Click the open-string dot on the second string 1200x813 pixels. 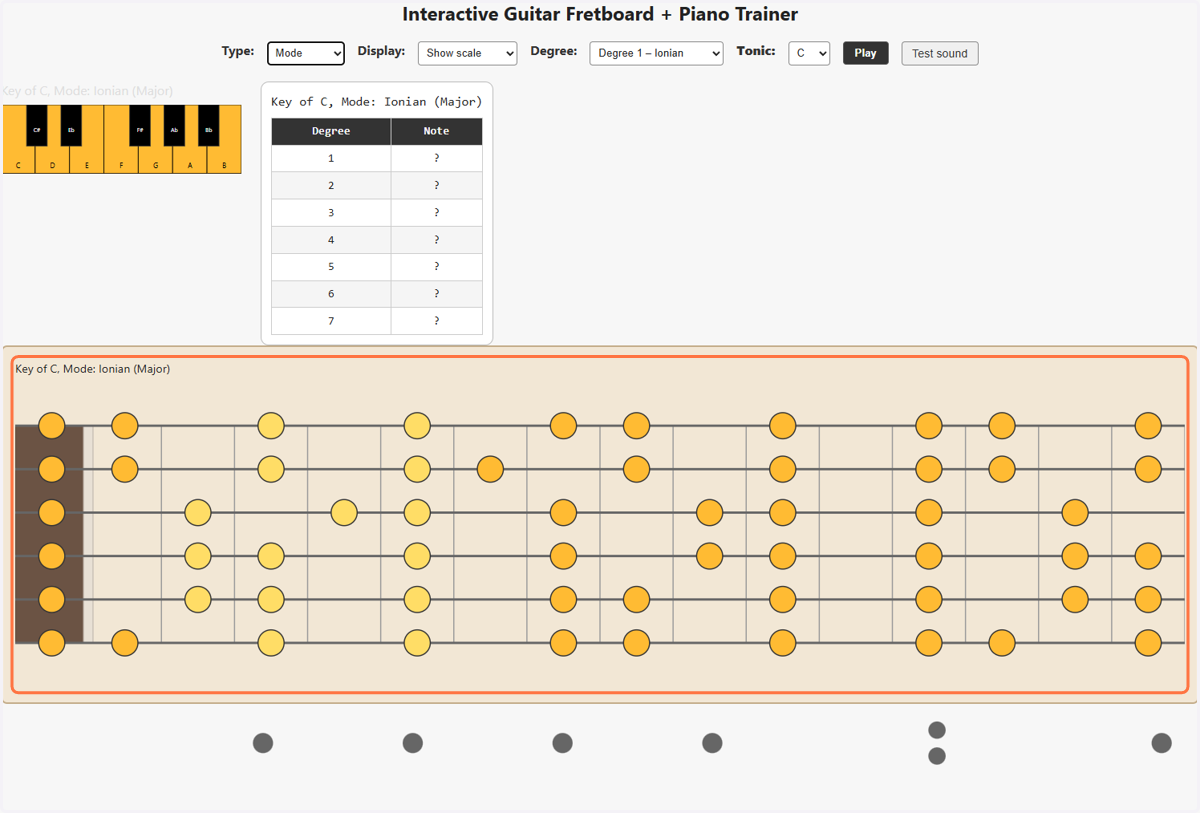tap(51, 469)
